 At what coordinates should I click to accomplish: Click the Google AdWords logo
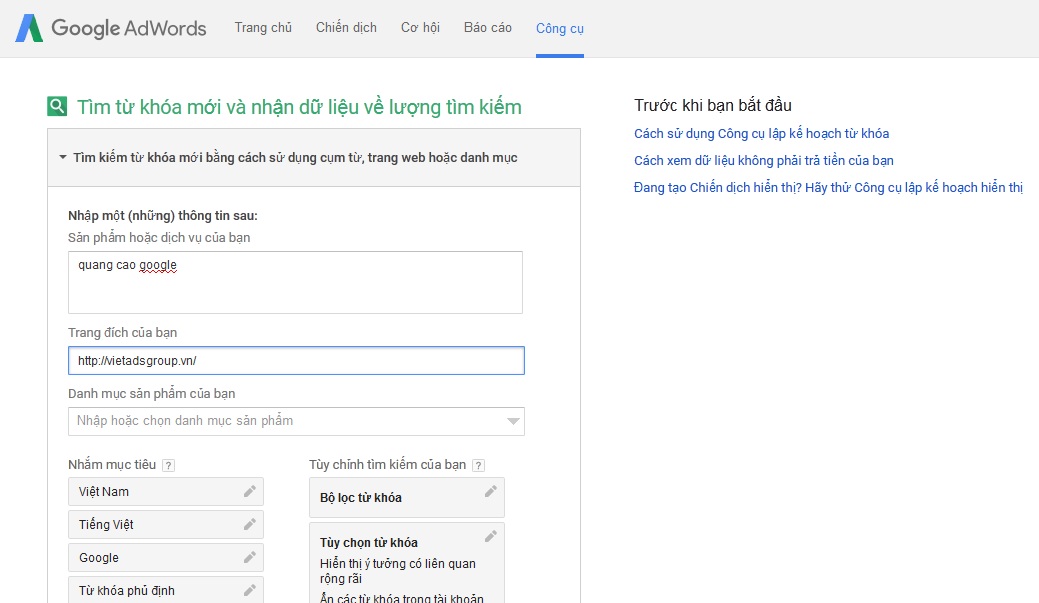click(x=111, y=28)
